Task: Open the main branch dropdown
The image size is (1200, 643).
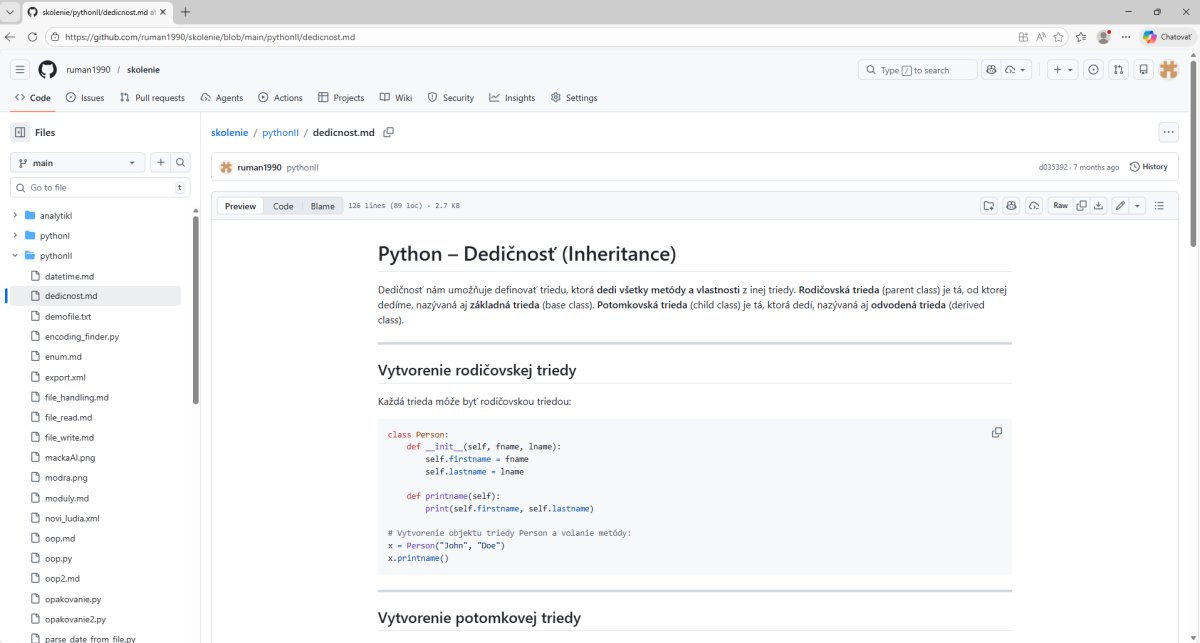Action: pos(77,163)
